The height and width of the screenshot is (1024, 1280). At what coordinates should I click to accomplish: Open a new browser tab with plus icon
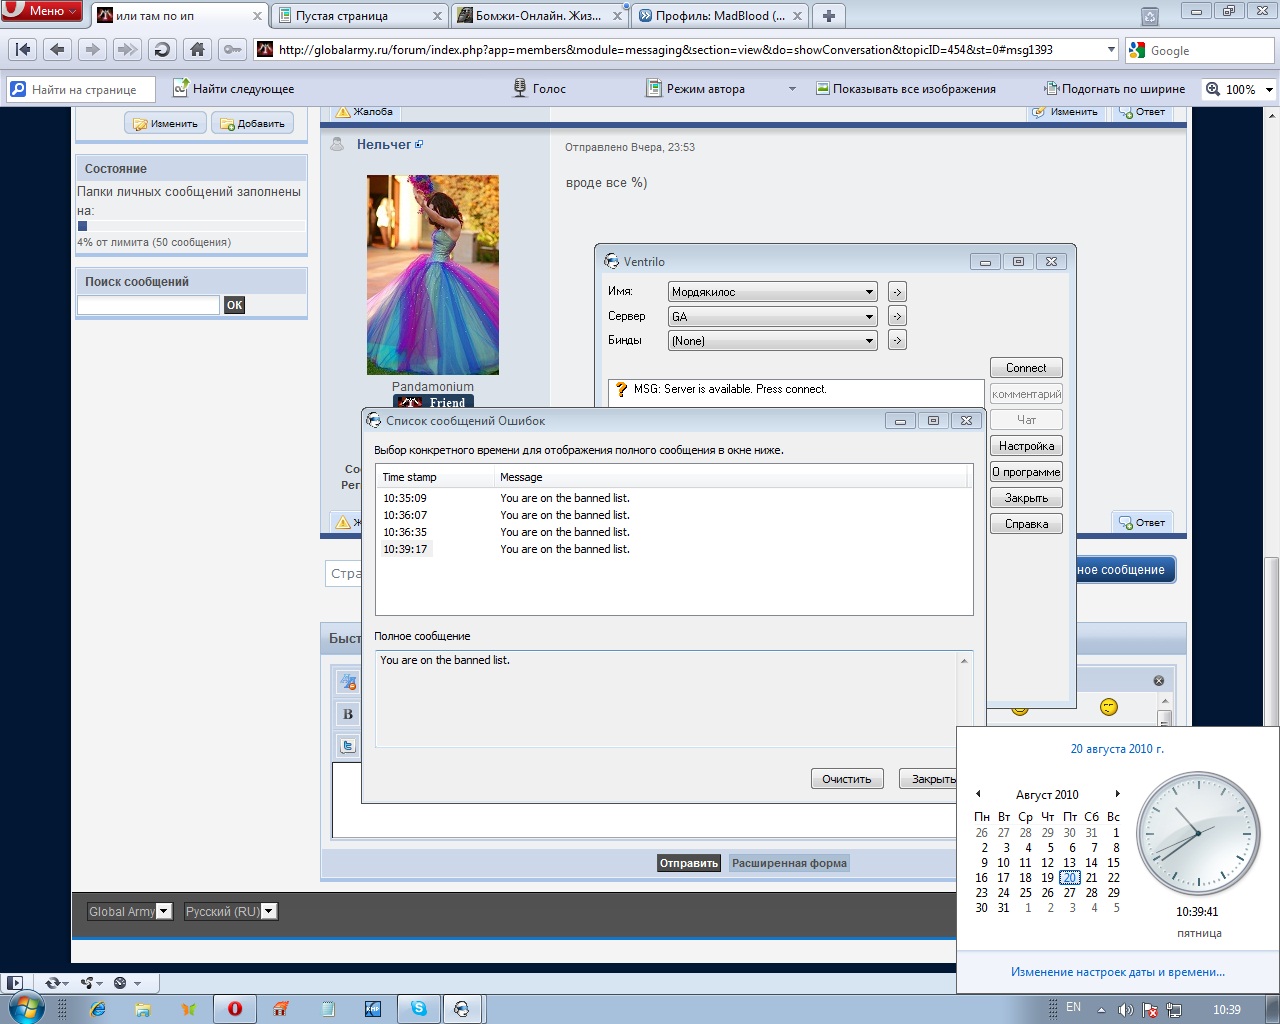pyautogui.click(x=828, y=16)
